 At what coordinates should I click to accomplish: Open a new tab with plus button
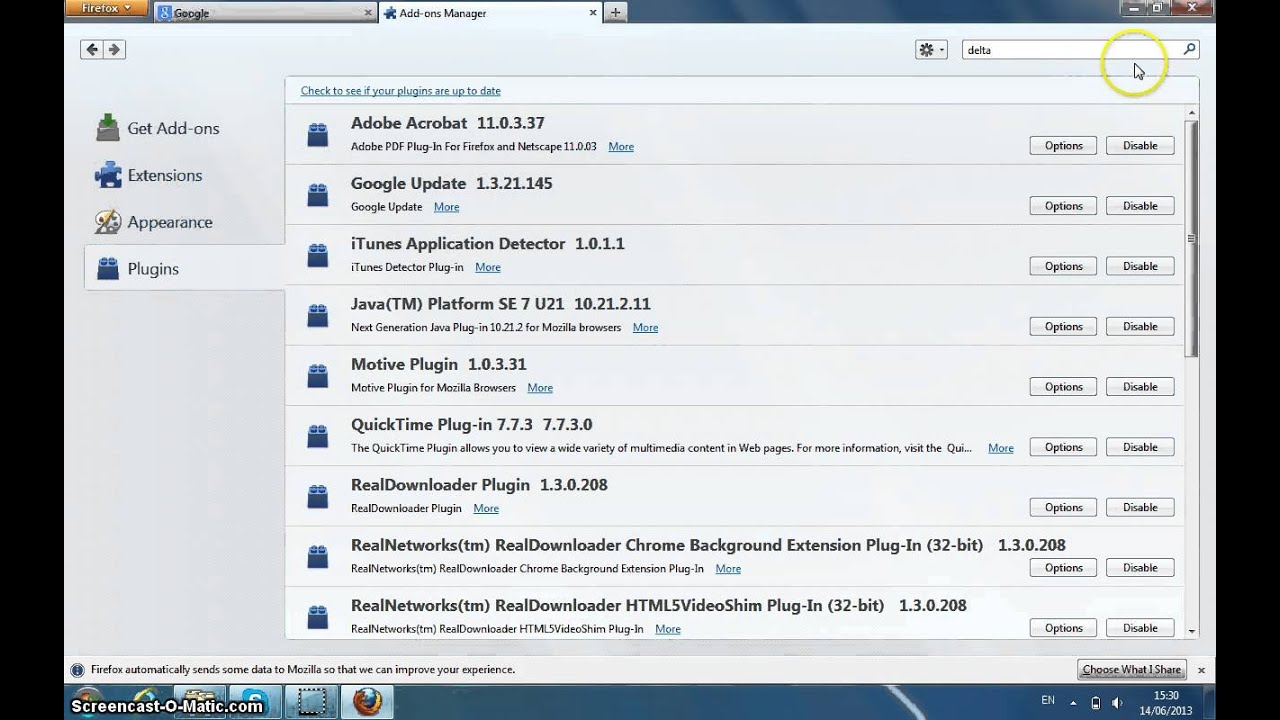(x=615, y=13)
